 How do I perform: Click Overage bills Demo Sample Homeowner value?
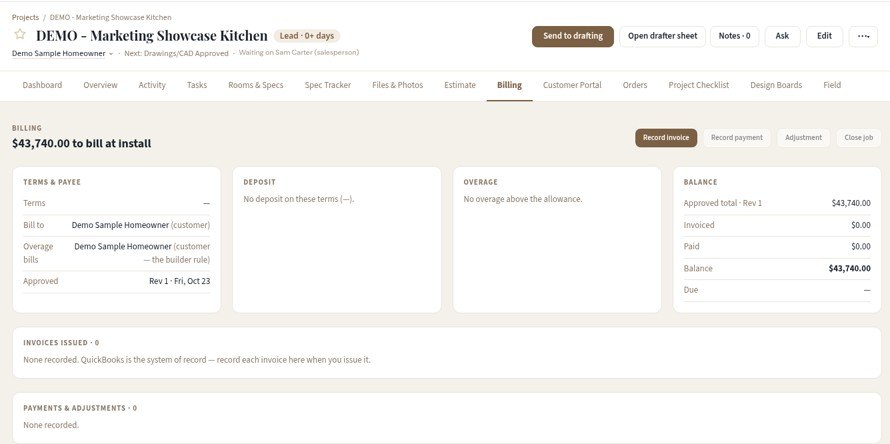(142, 253)
